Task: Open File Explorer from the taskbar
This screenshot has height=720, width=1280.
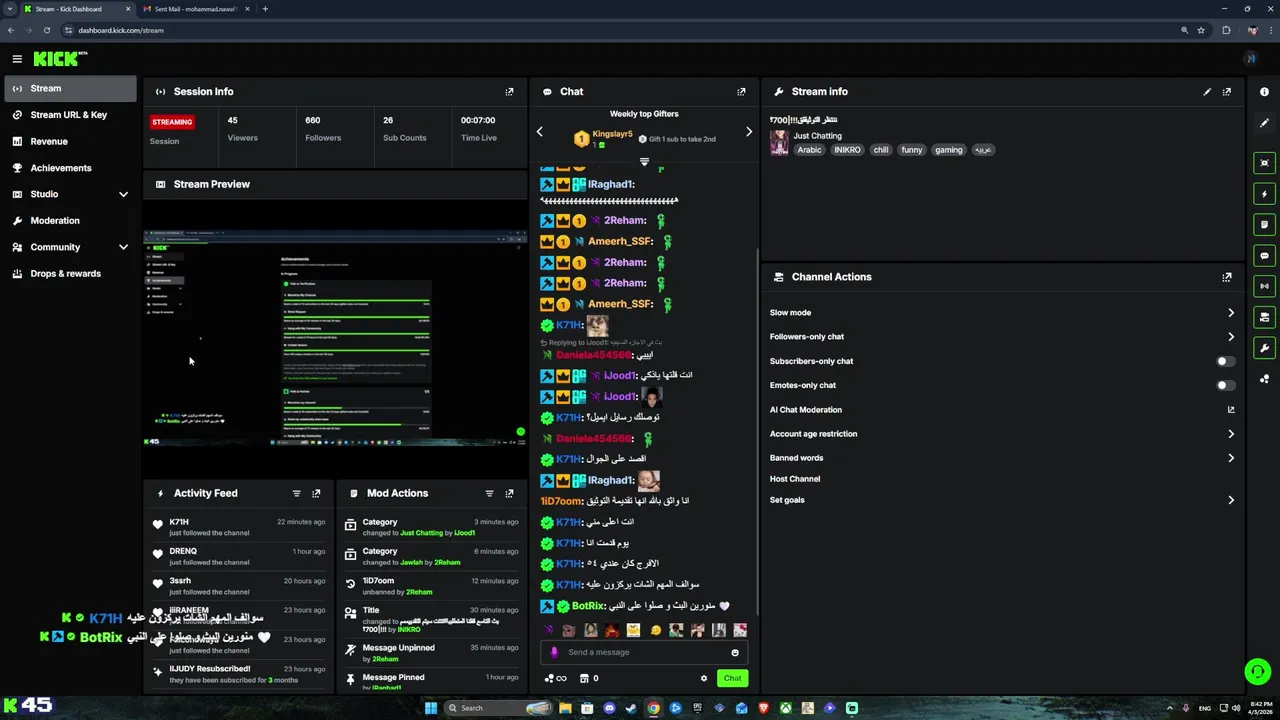Action: coord(565,708)
